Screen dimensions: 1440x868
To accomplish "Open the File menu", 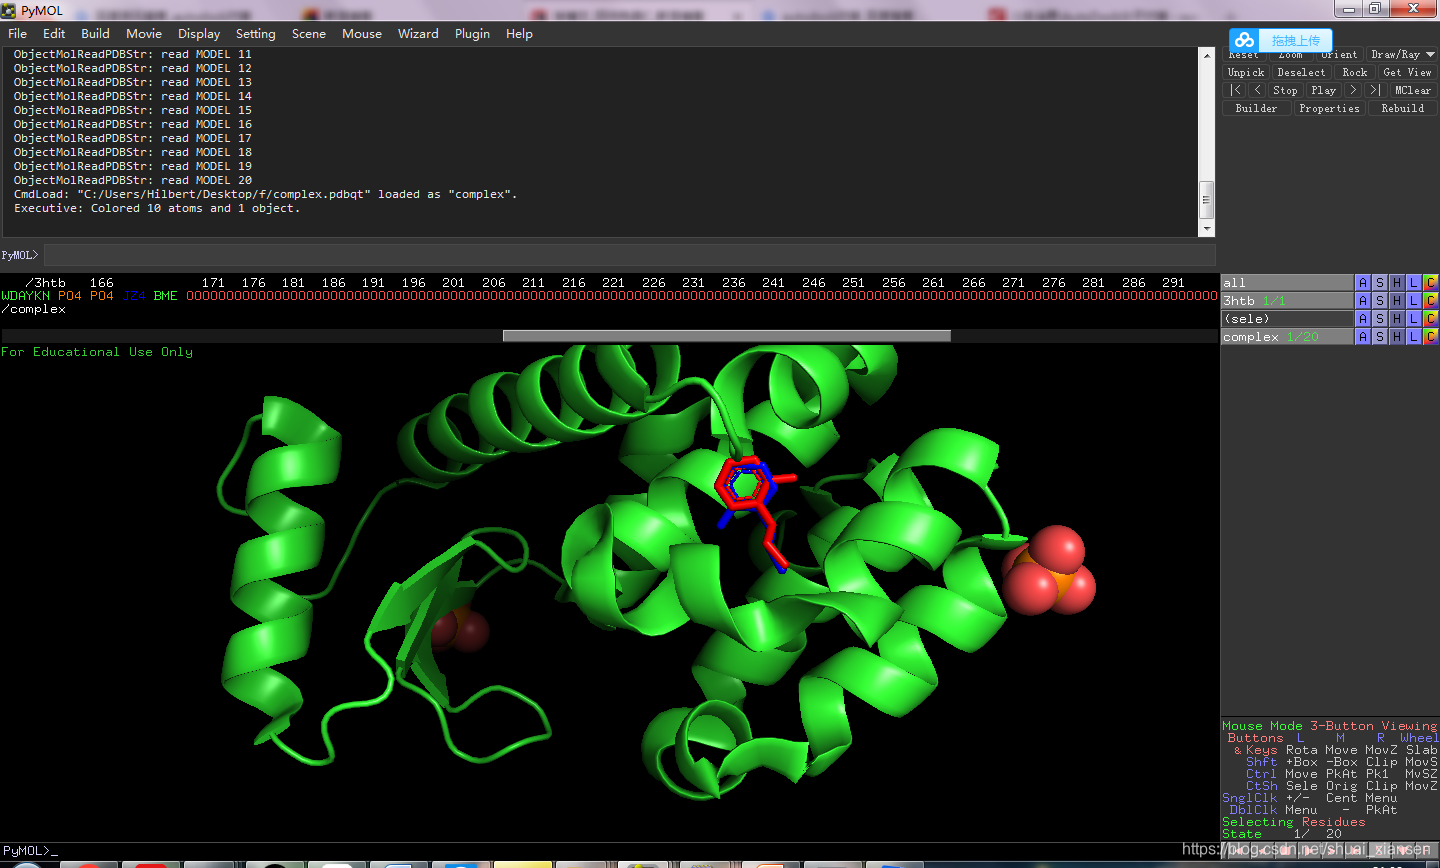I will 18,33.
